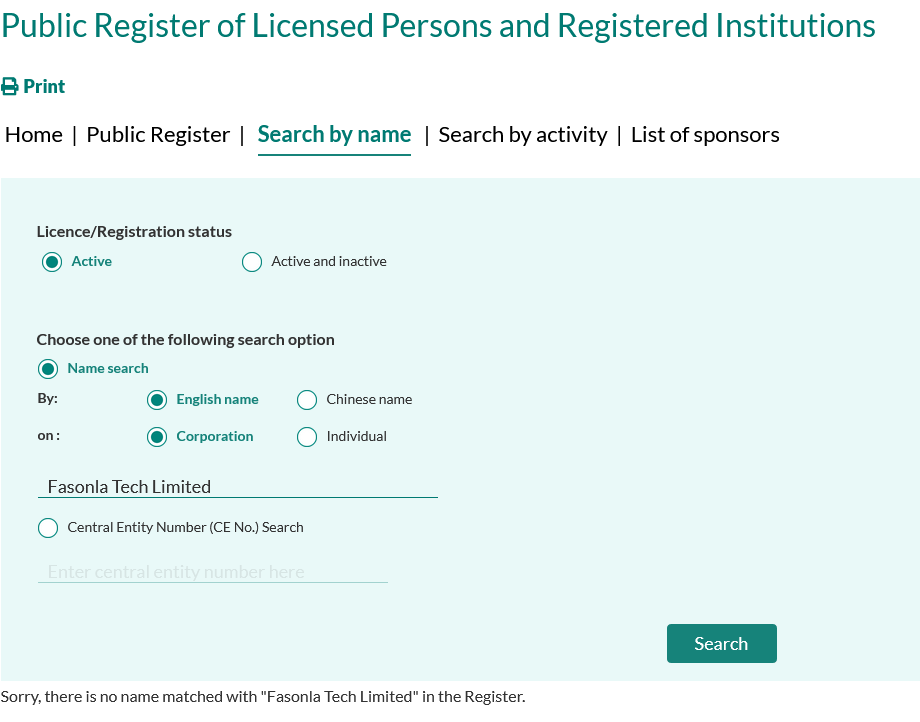
Task: Open the Public Register section
Action: tap(158, 135)
